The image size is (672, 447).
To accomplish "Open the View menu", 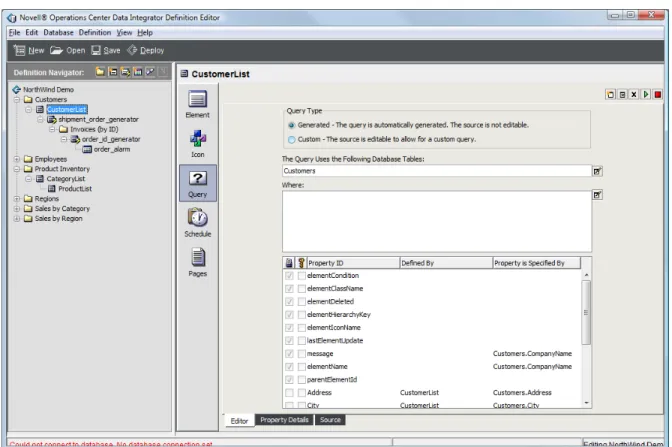I will [124, 33].
